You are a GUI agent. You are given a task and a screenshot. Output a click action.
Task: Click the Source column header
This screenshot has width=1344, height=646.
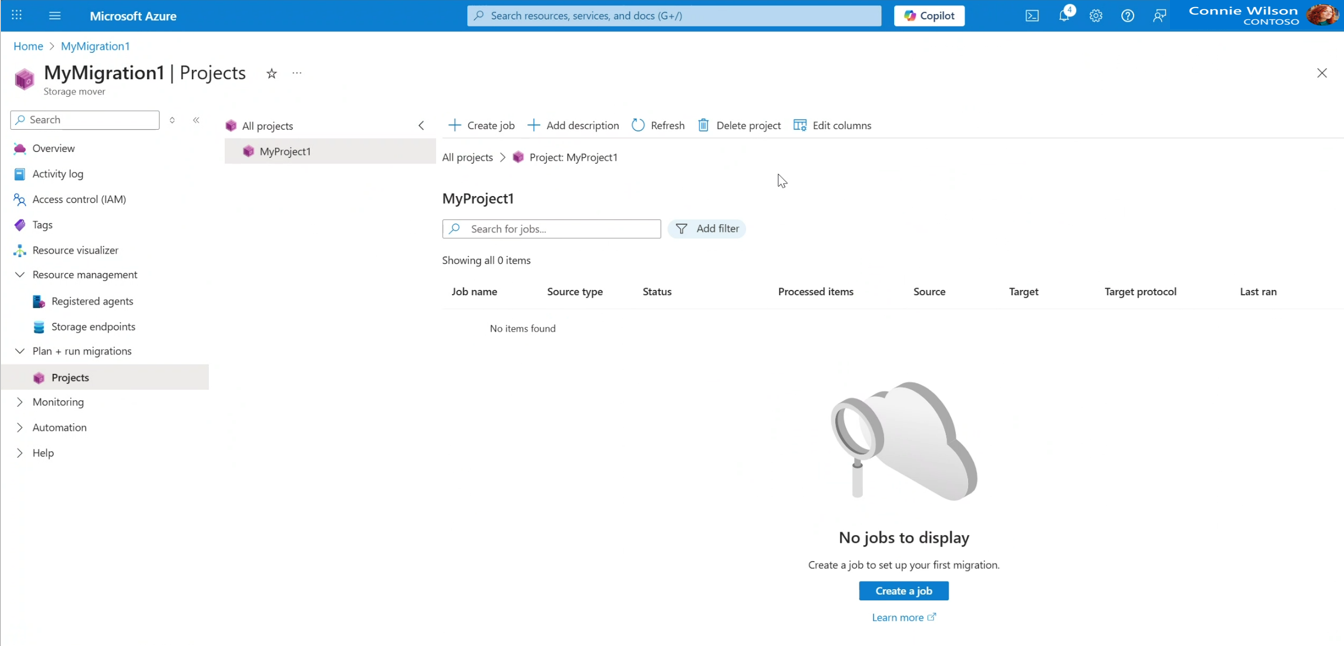(929, 292)
